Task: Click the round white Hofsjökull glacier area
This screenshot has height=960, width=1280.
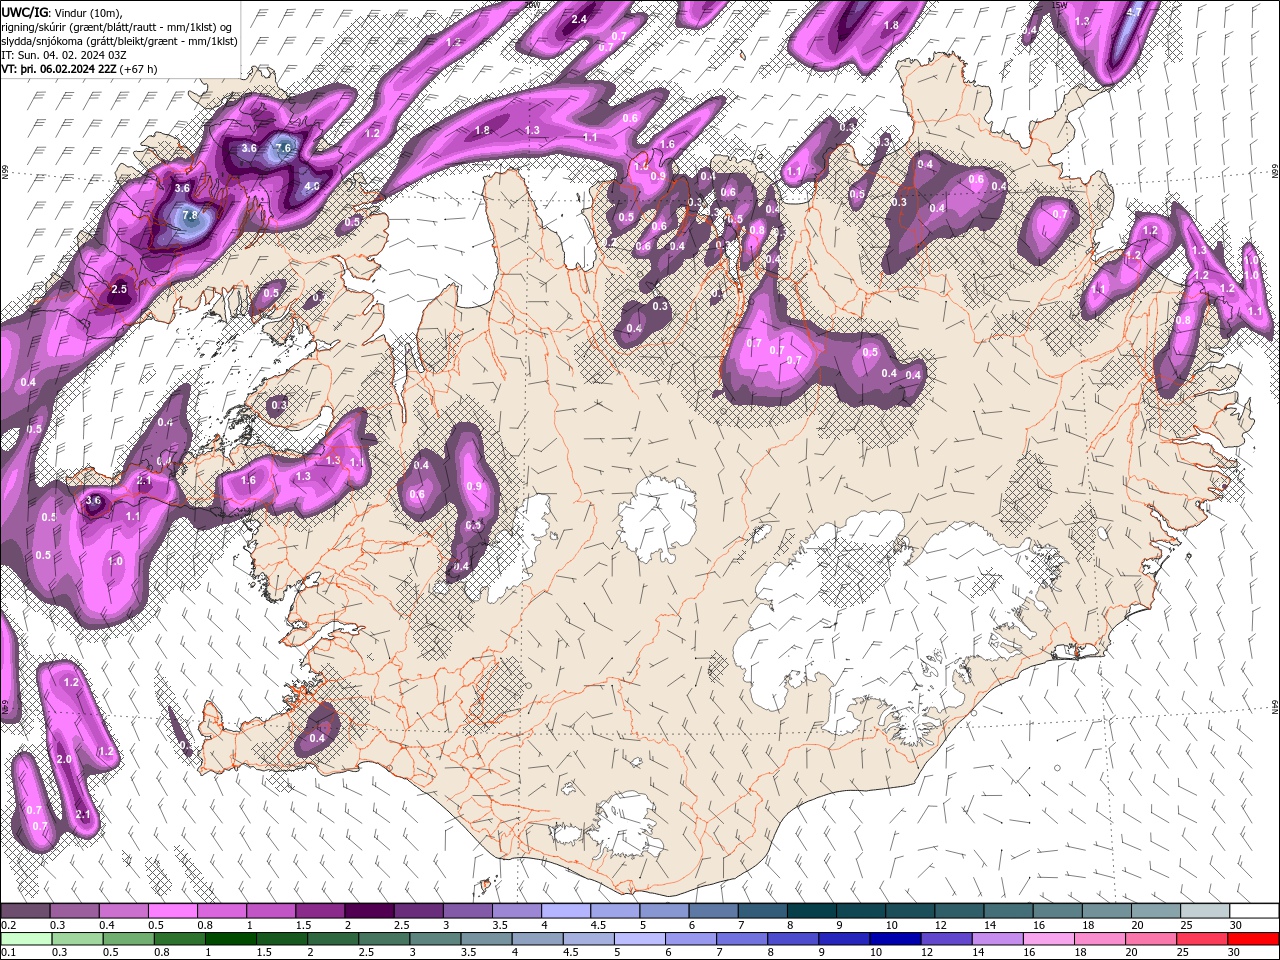Action: [x=657, y=519]
